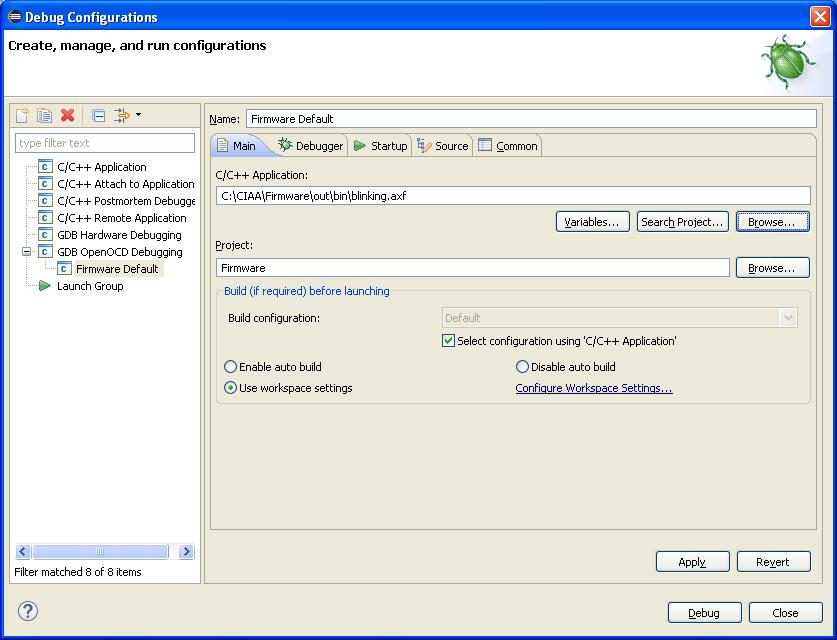Click the Search Project... button
This screenshot has height=640, width=837.
click(x=682, y=222)
